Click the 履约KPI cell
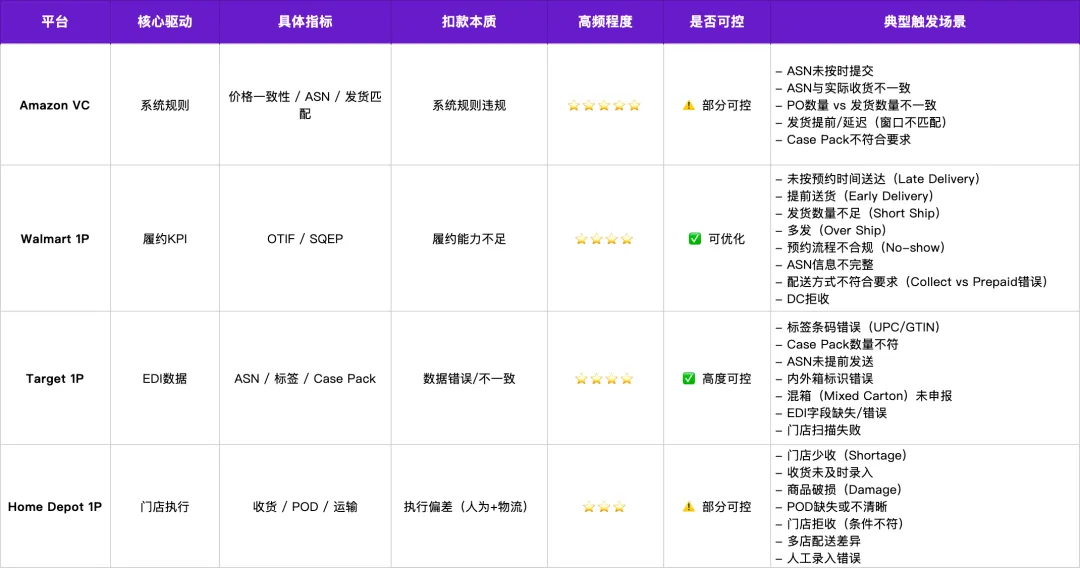Screen dimensions: 1080x568 165,239
